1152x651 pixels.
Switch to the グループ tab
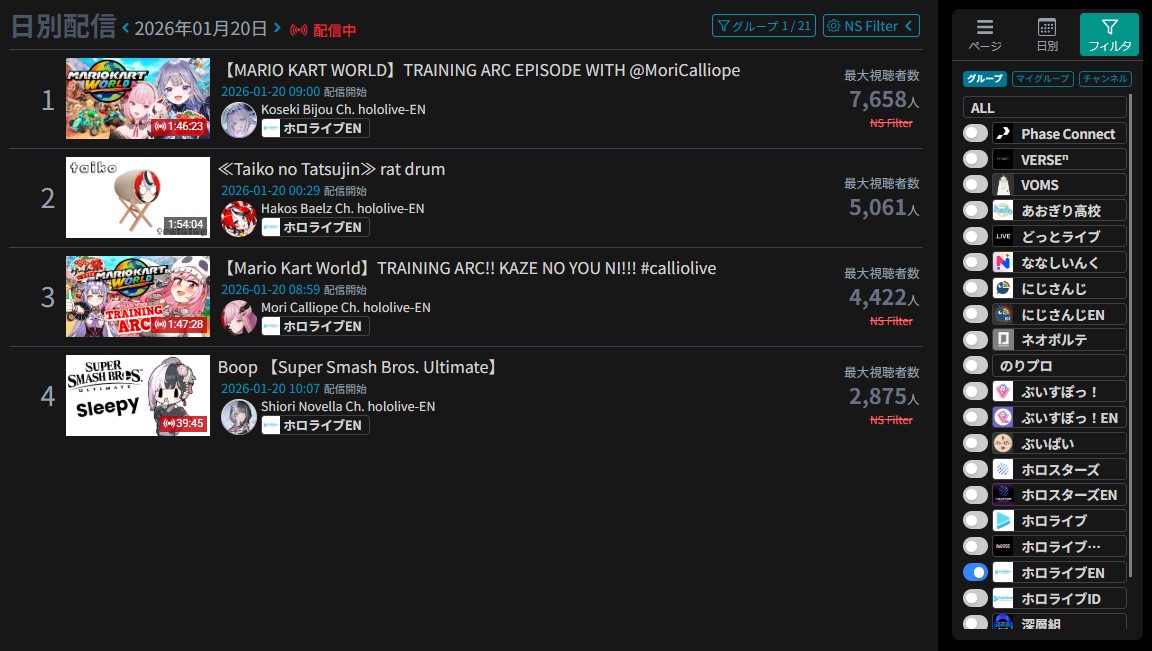tap(984, 79)
